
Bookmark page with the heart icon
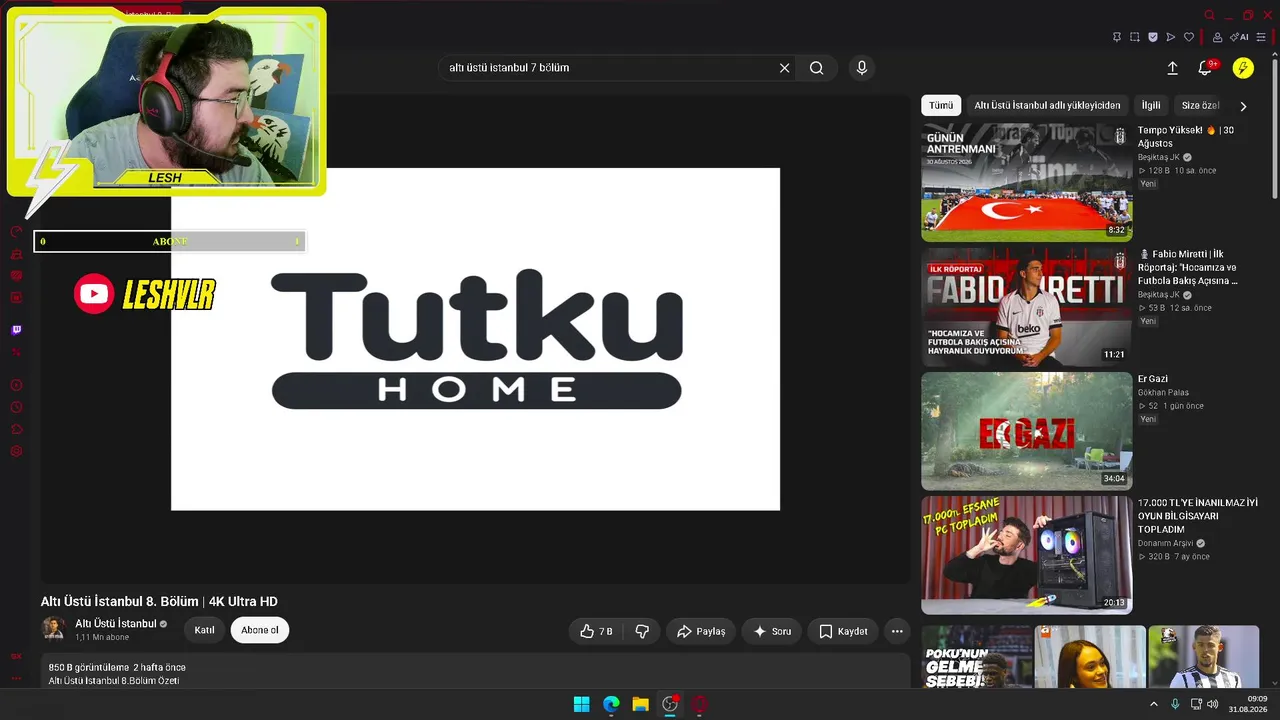(1189, 37)
